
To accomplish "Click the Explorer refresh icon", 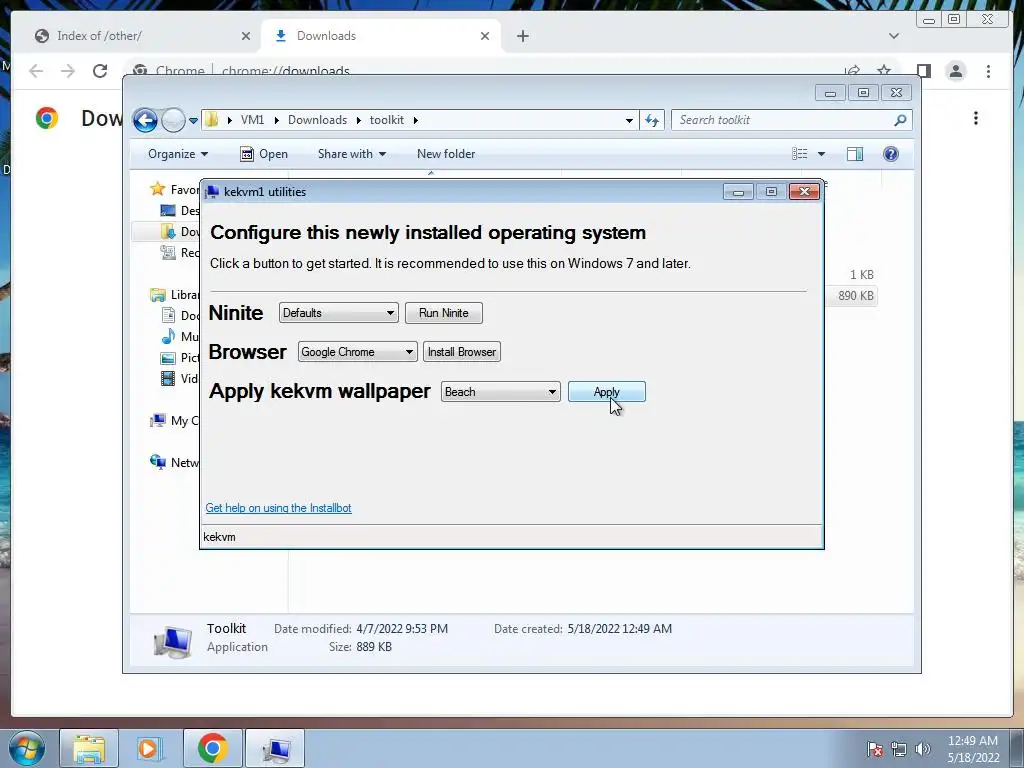I will pos(652,120).
